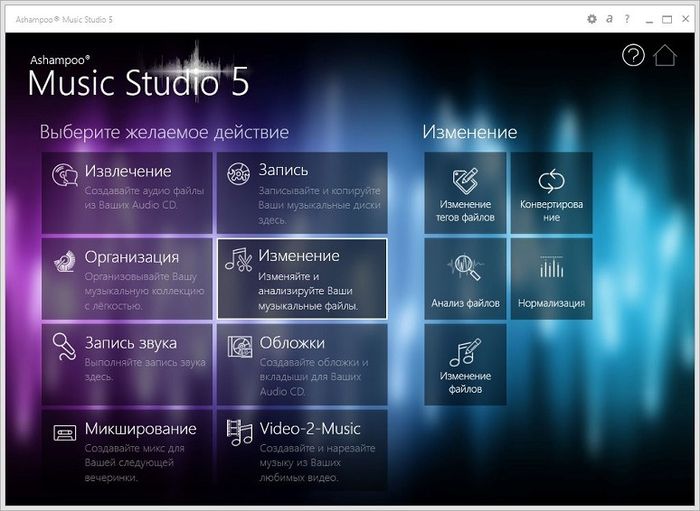The width and height of the screenshot is (700, 511).
Task: Launch the Микширование cassette tile
Action: click(127, 449)
